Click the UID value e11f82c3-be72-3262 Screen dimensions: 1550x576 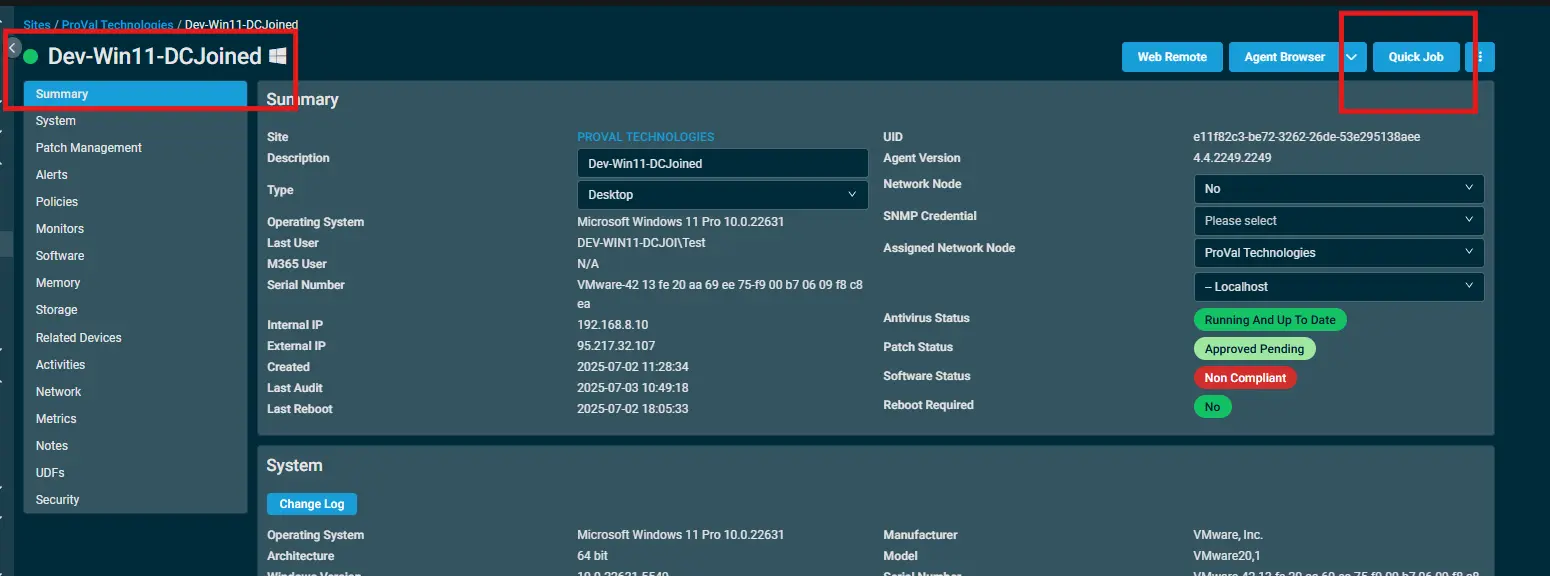(x=1307, y=137)
